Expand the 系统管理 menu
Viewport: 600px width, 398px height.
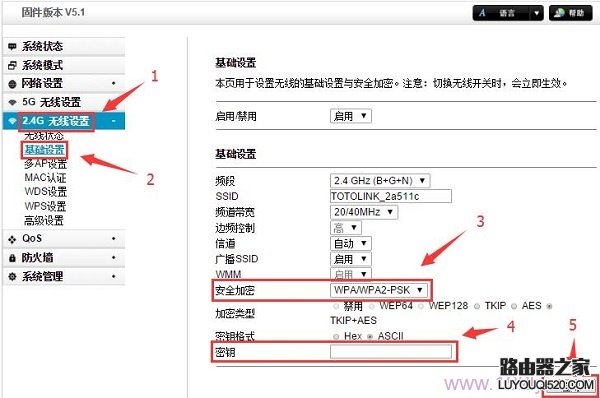coord(64,276)
